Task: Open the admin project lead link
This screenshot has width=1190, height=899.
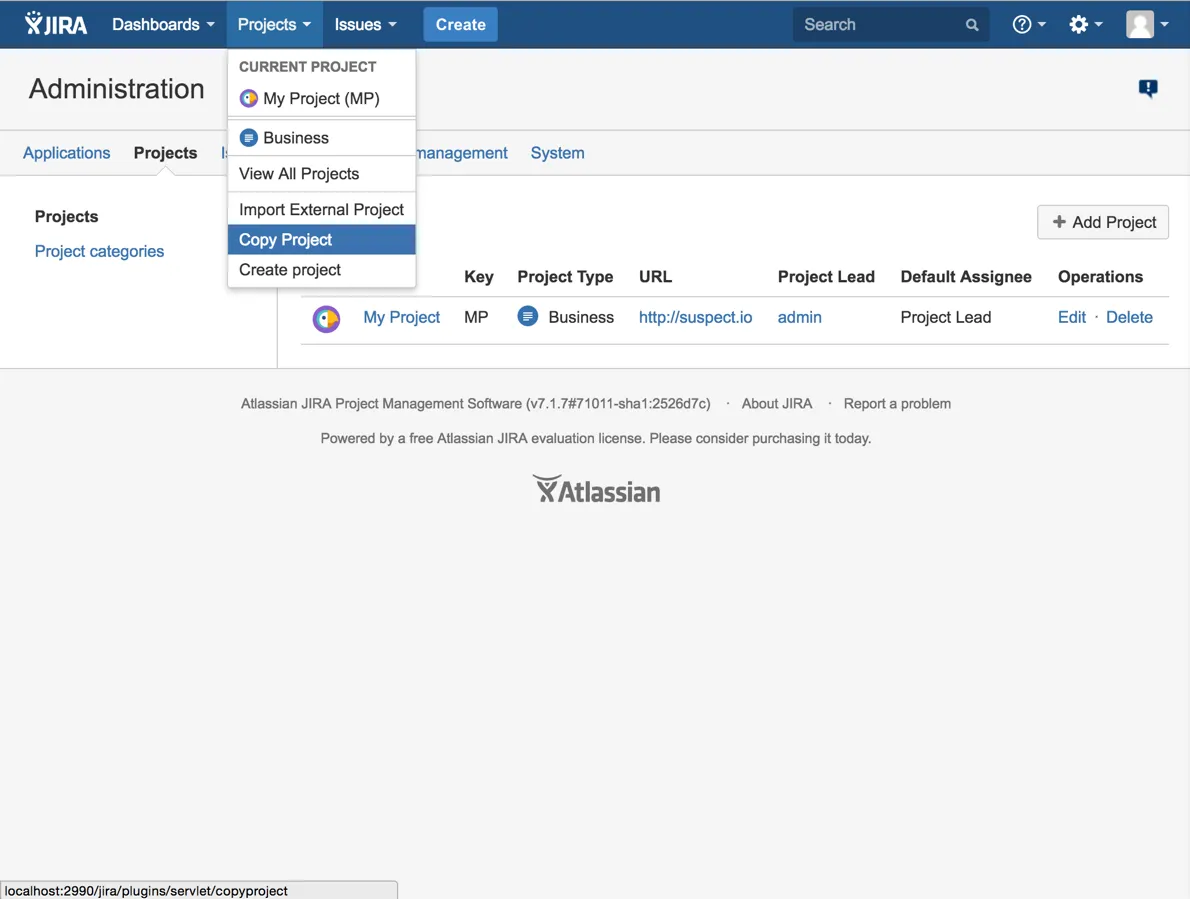Action: 799,317
